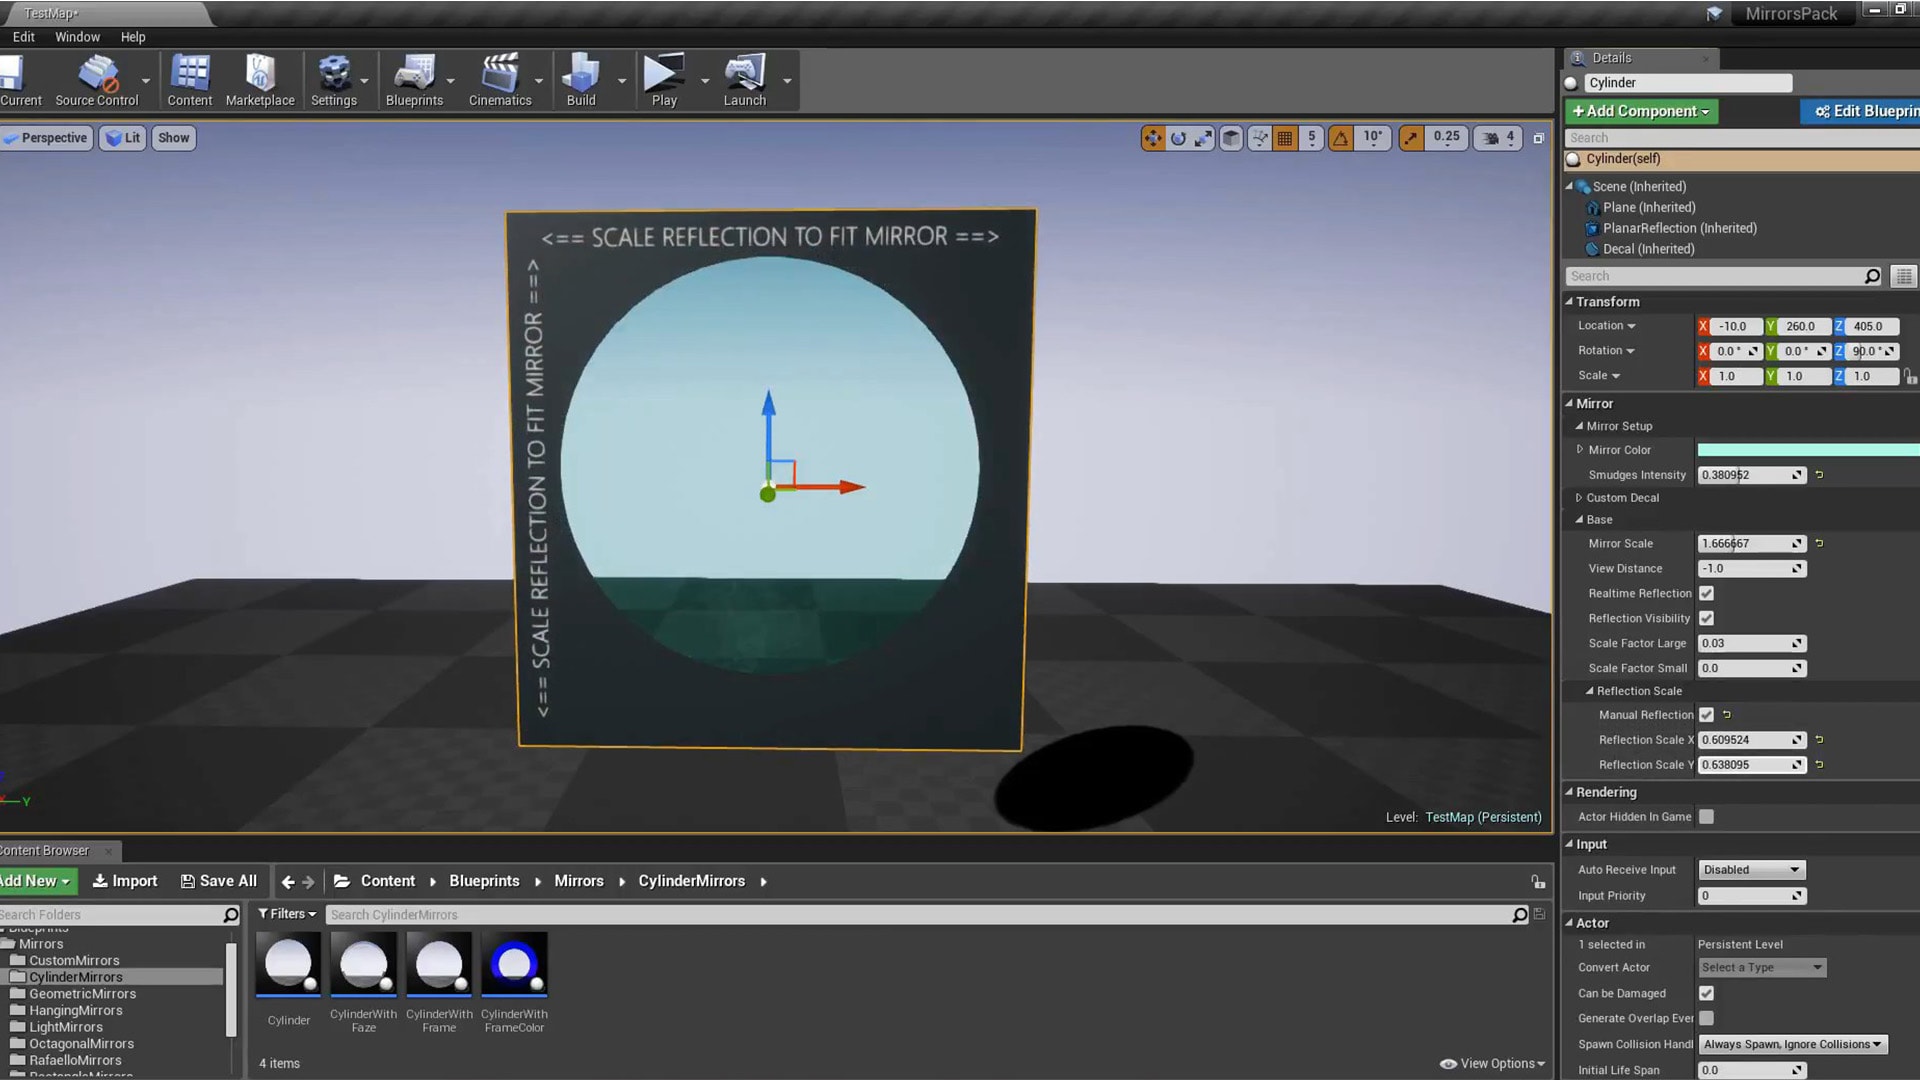Toggle the Can be Damaged checkbox
Screen dimensions: 1920x1080
coord(1707,993)
